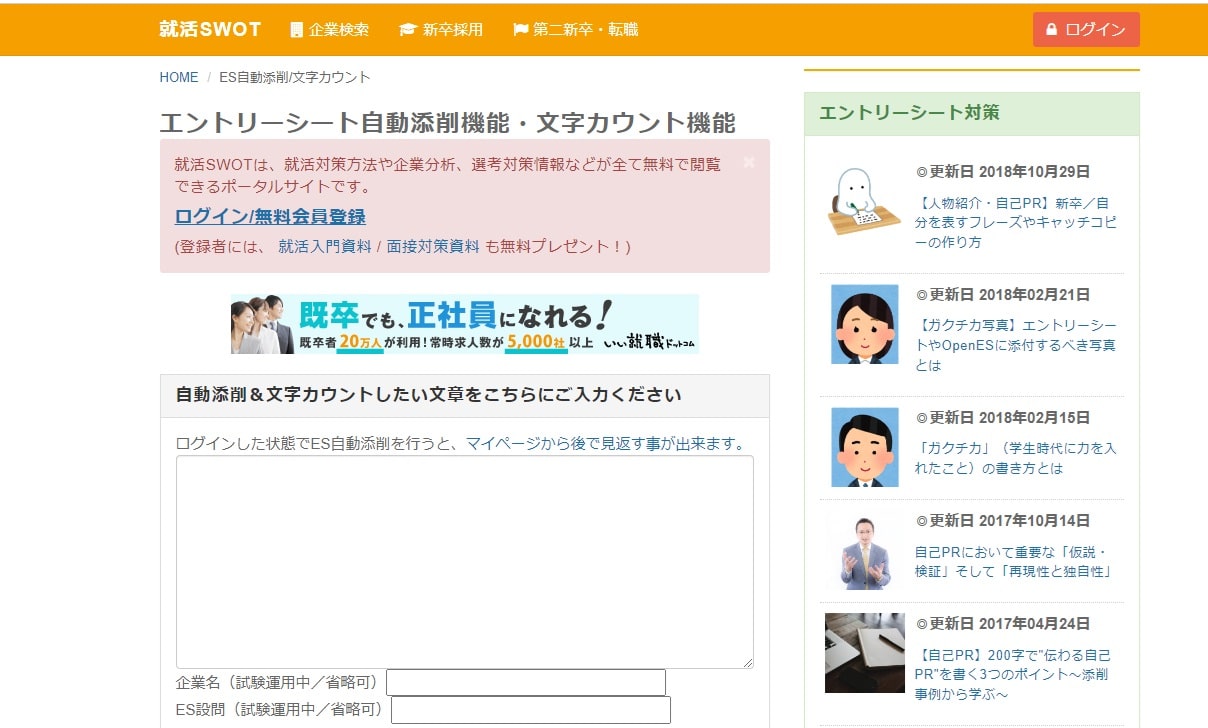Click inside the large essay text area
This screenshot has width=1208, height=728.
[465, 562]
